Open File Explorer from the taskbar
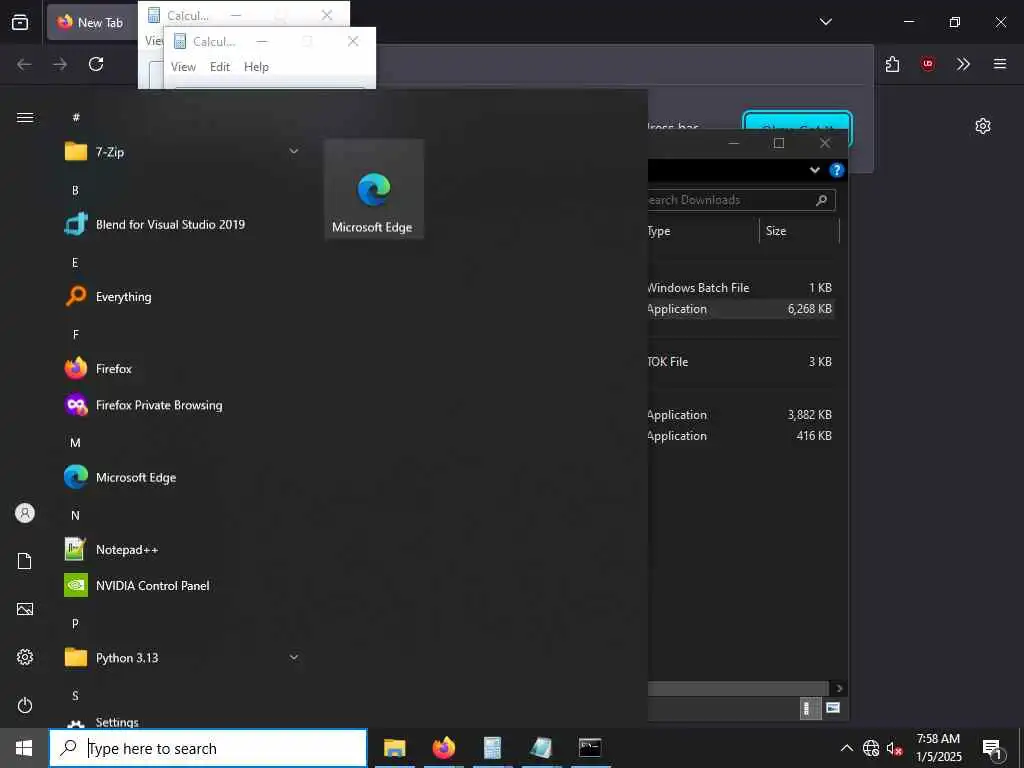Viewport: 1024px width, 768px height. pos(394,748)
